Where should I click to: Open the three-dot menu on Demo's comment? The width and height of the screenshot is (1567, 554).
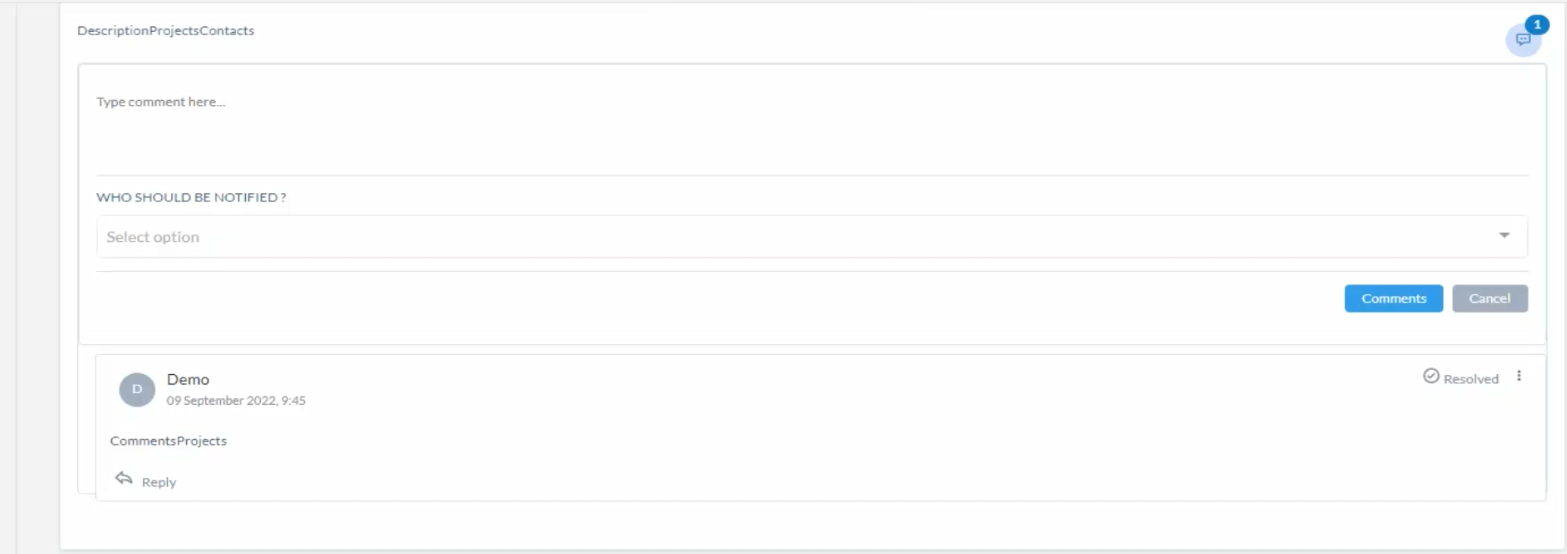point(1519,376)
